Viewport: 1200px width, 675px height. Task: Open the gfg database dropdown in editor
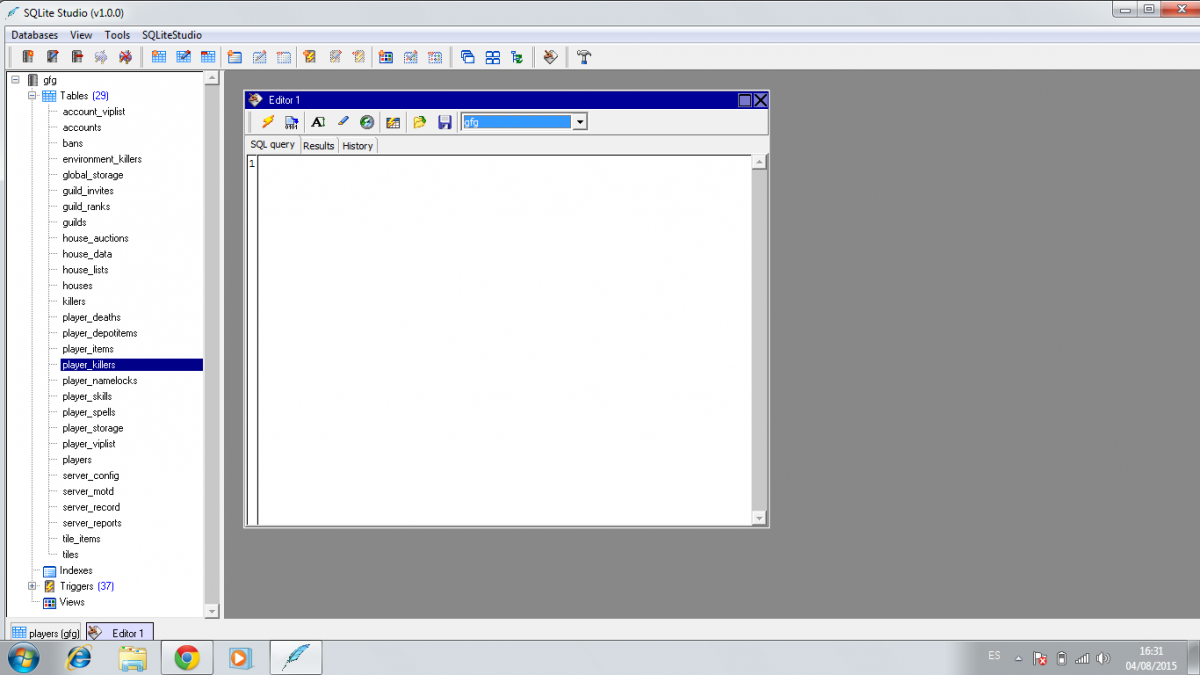click(x=579, y=122)
